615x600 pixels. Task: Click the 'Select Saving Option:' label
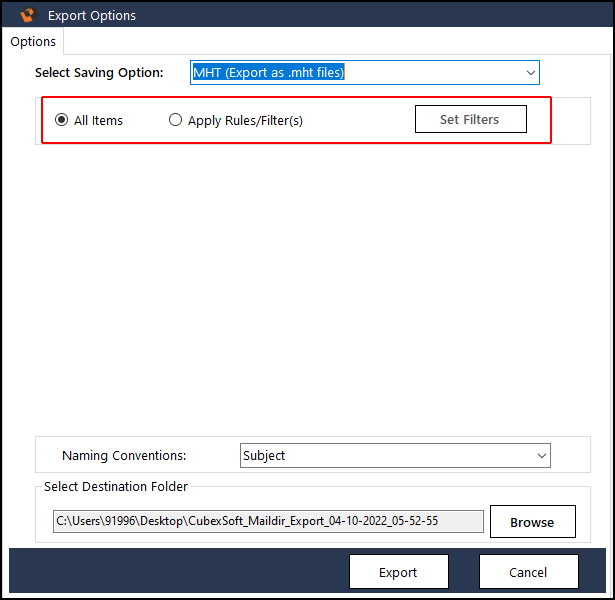(99, 72)
